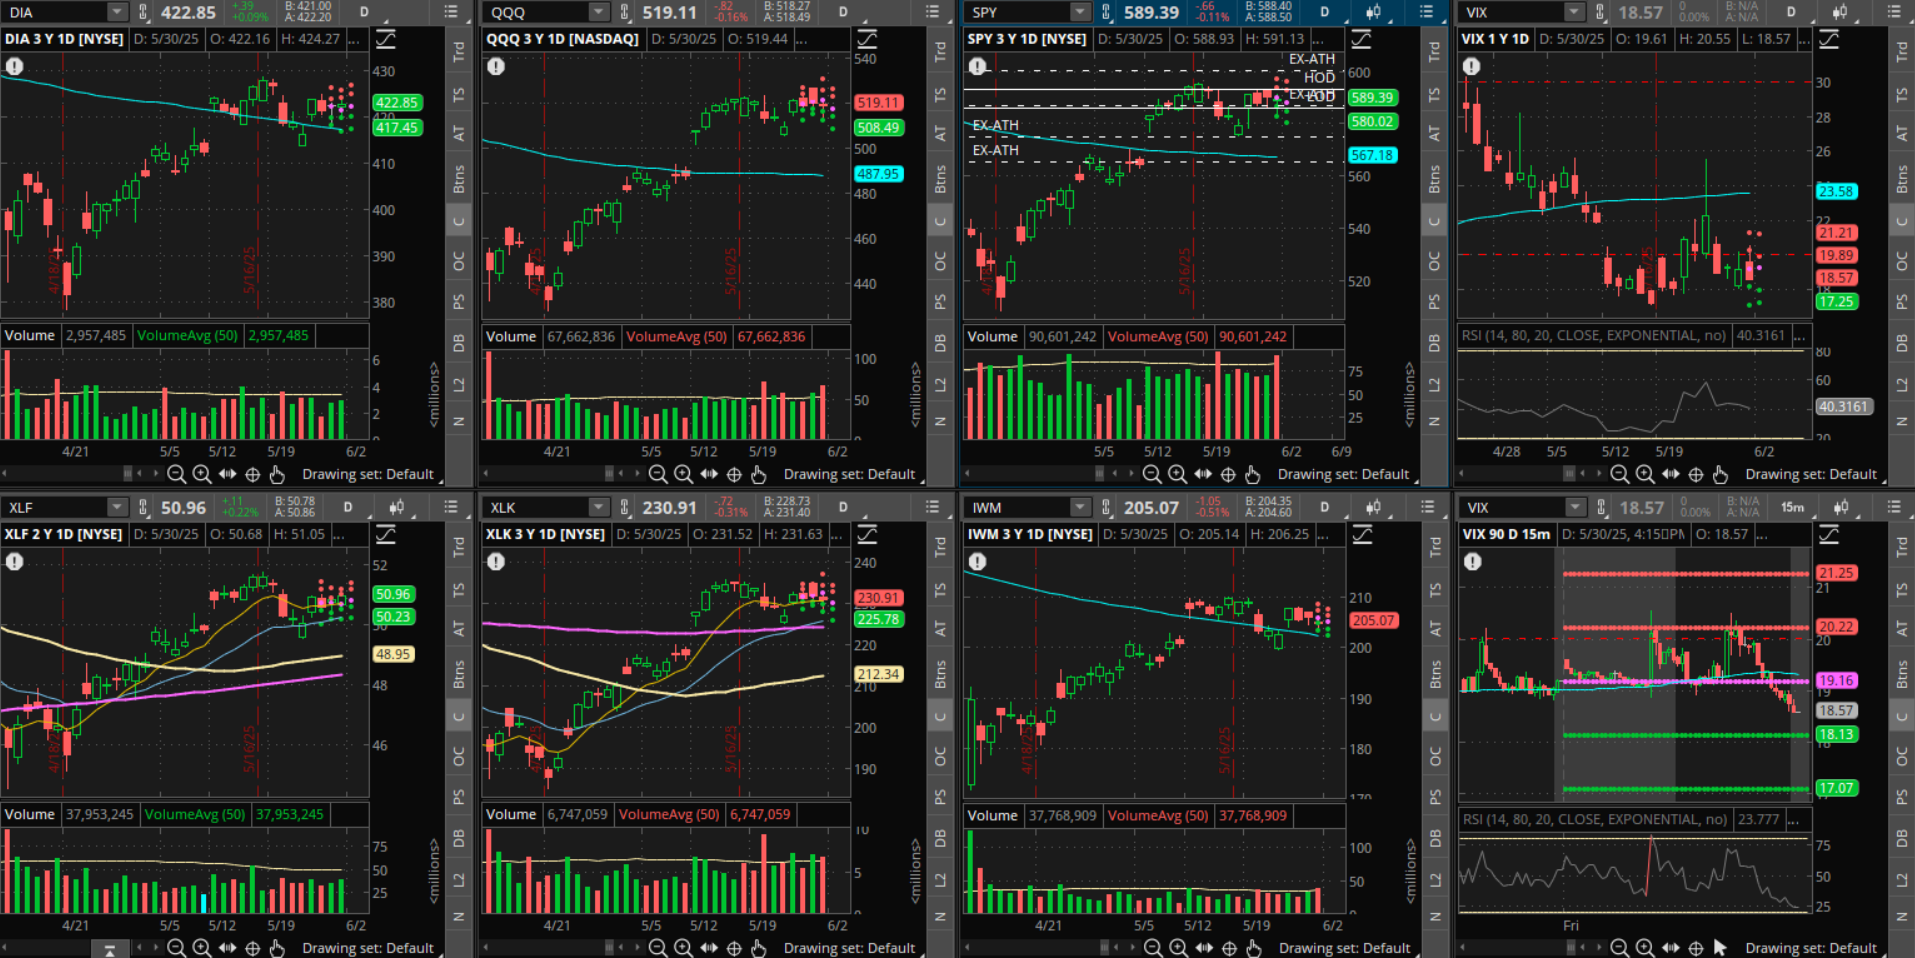Image resolution: width=1915 pixels, height=958 pixels.
Task: Toggle the OC side panel on SPY chart
Action: tap(1434, 261)
